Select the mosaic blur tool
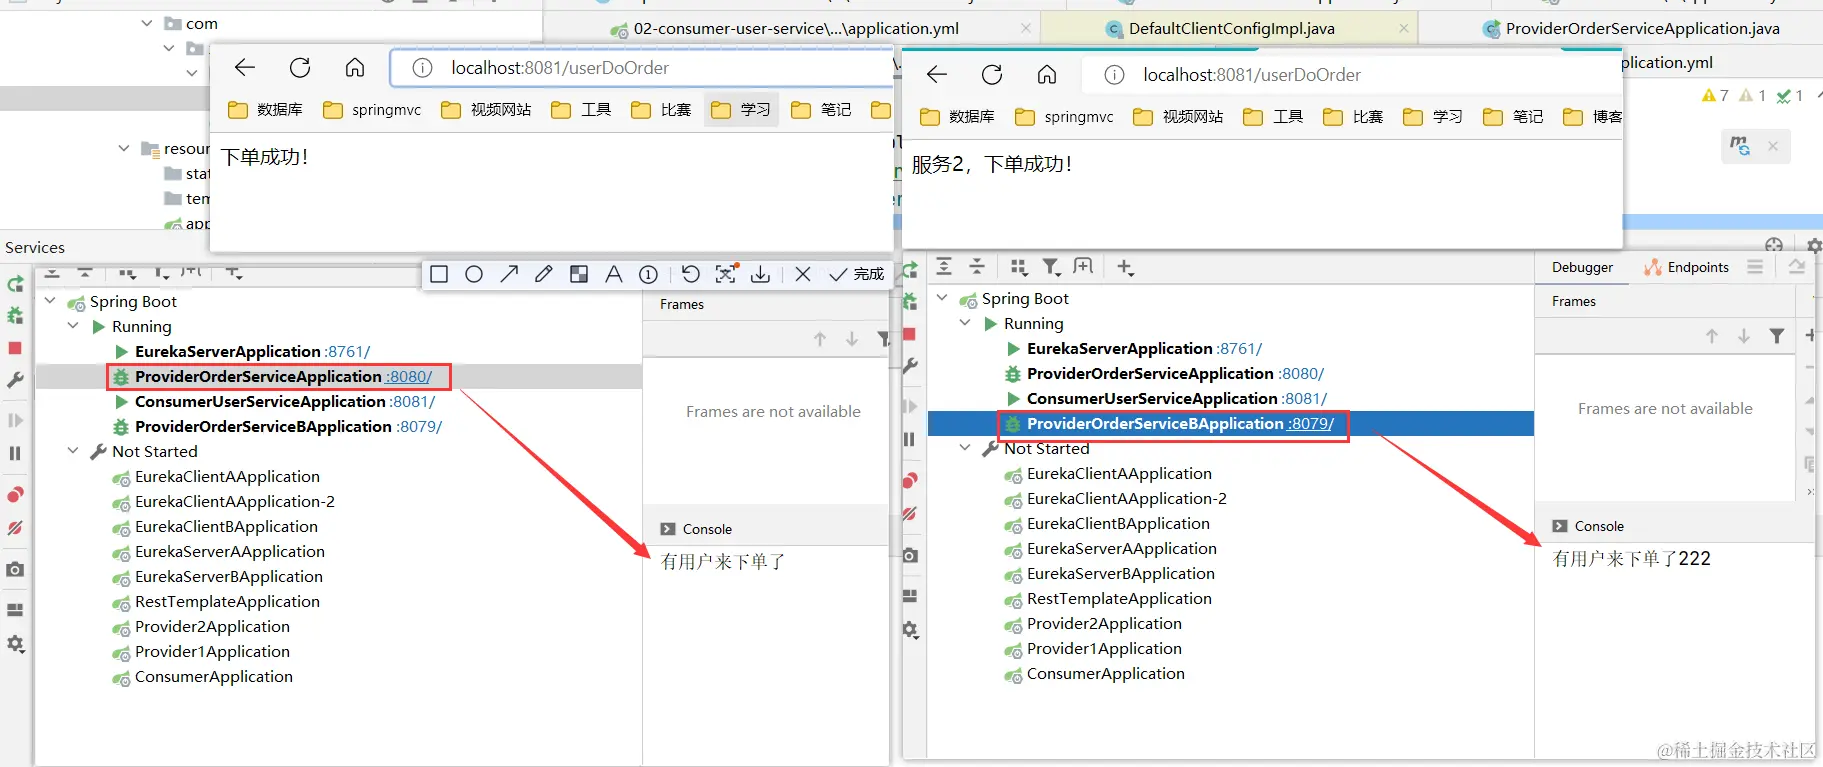 click(579, 274)
